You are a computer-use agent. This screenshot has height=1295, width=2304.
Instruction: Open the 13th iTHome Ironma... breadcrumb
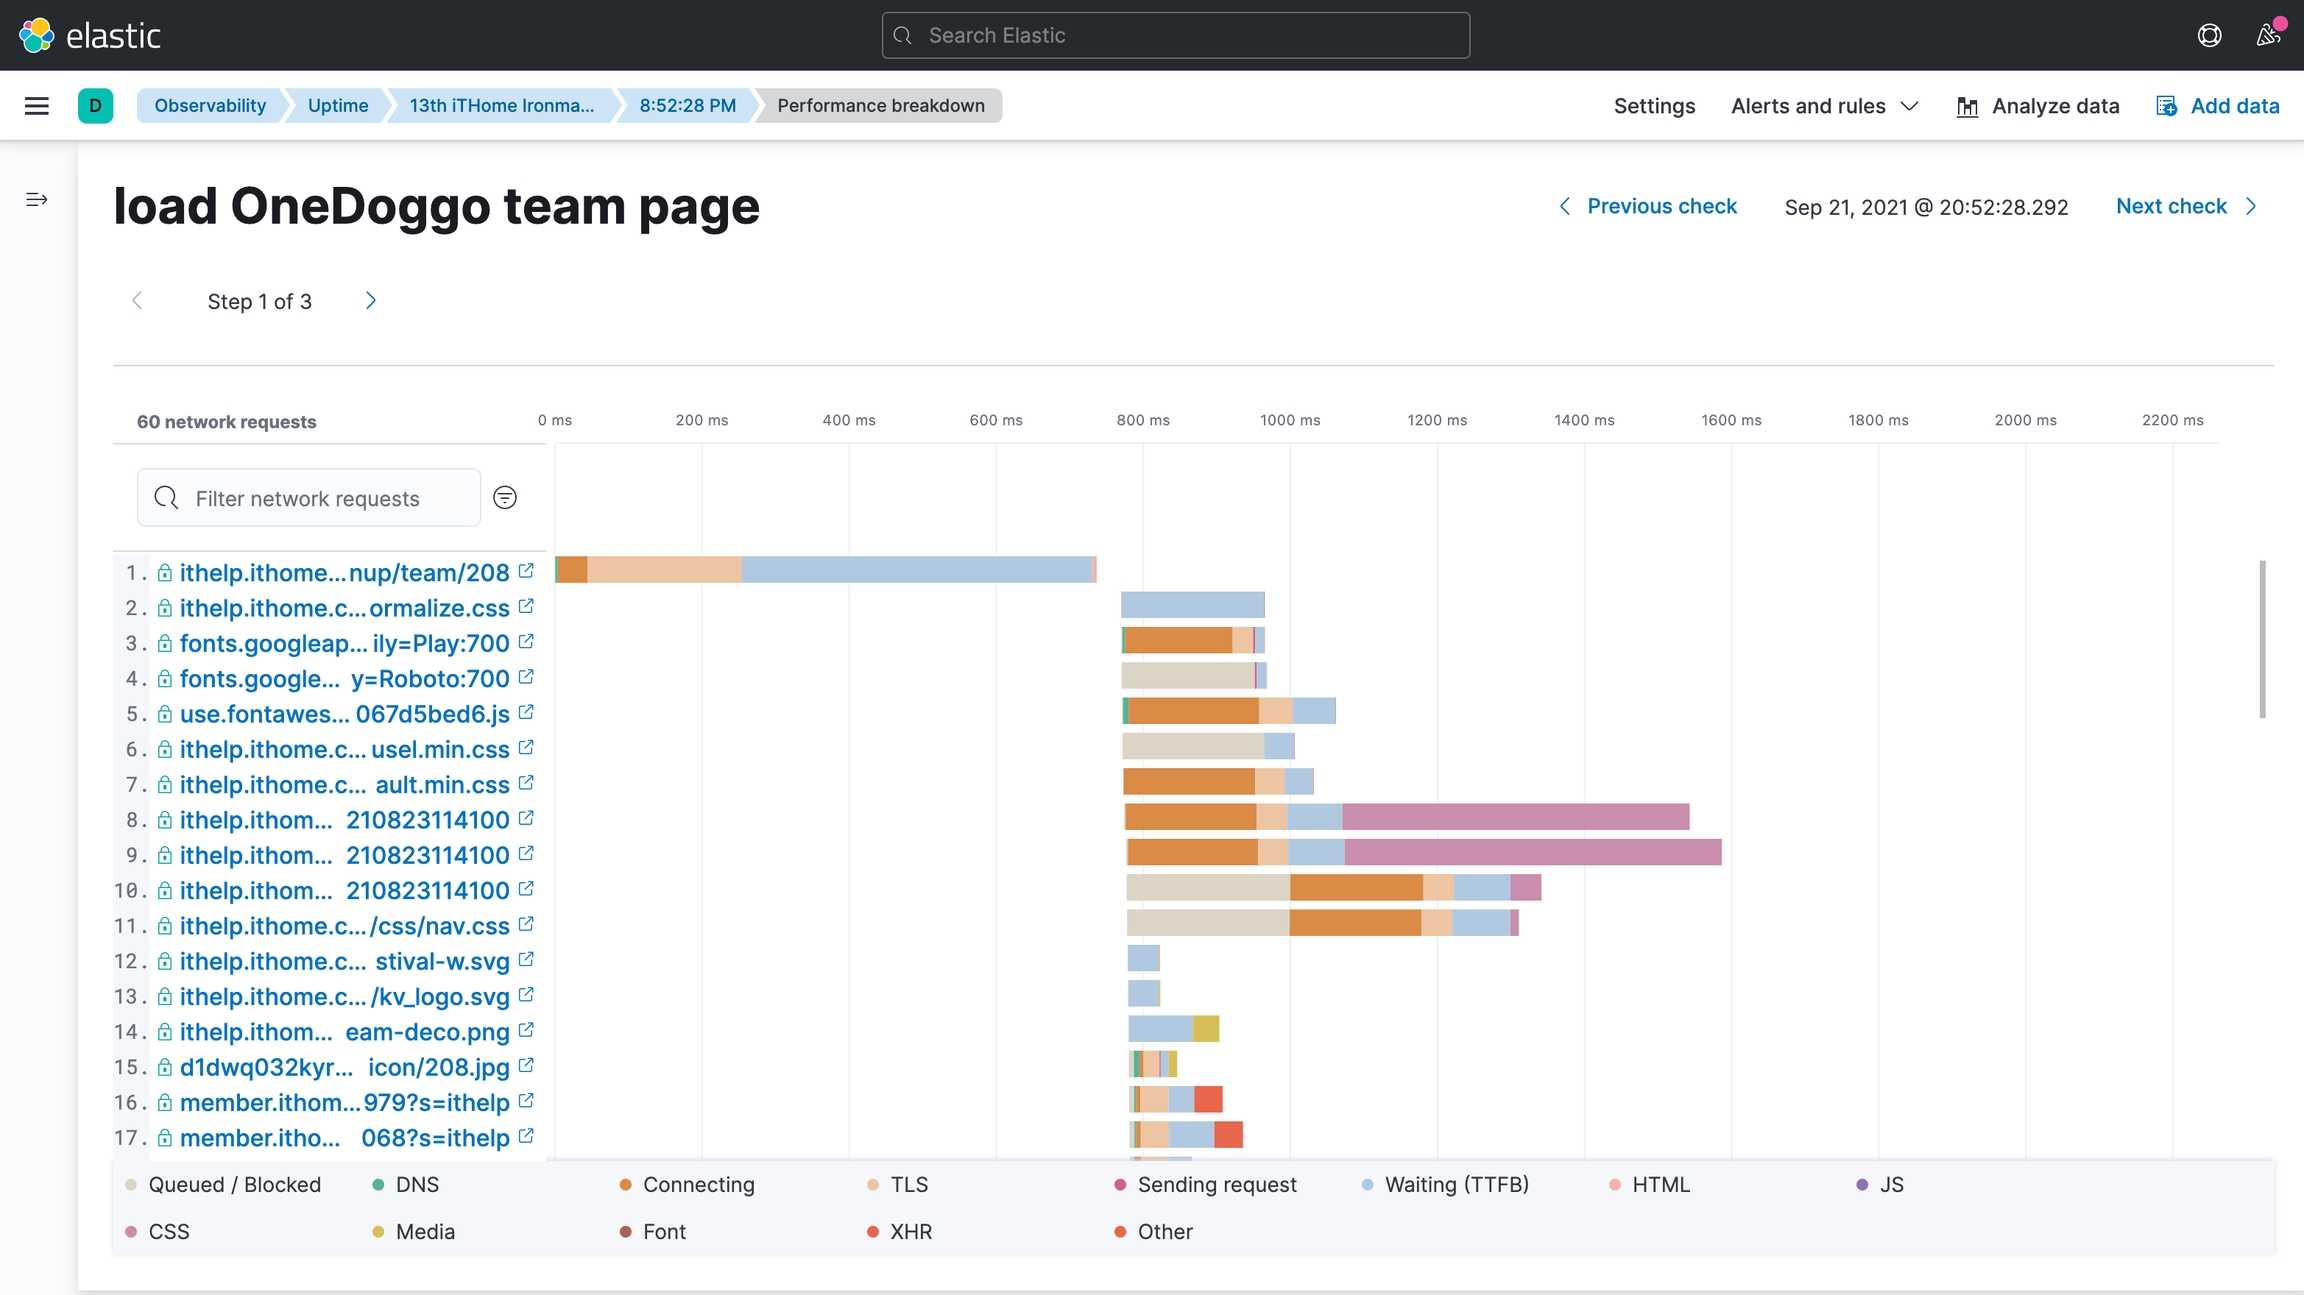point(502,106)
